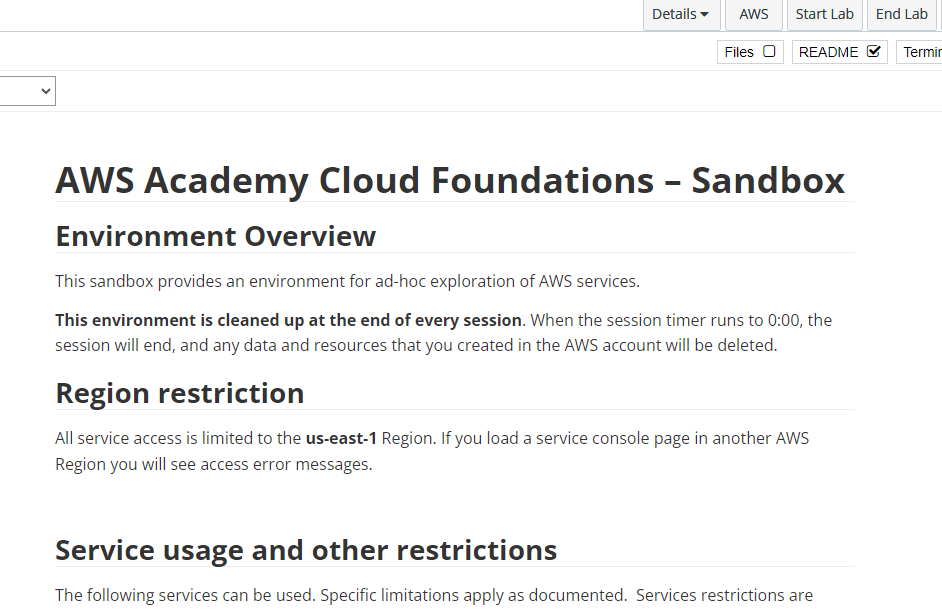Viewport: 942px width, 611px height.
Task: Expand the empty select box on the left
Action: click(27, 91)
